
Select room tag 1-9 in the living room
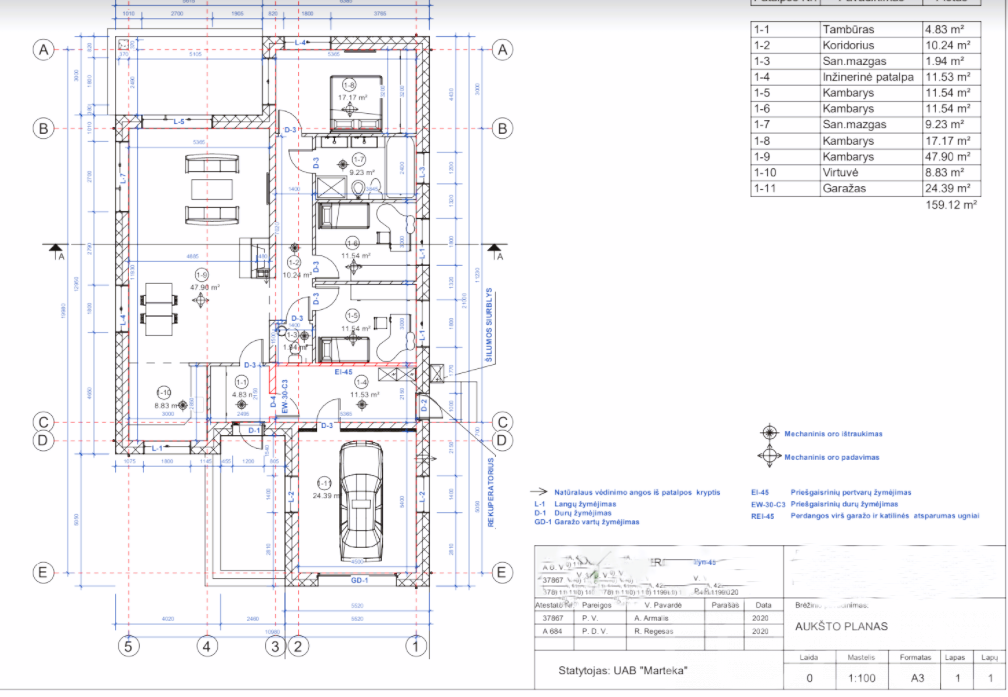(201, 275)
